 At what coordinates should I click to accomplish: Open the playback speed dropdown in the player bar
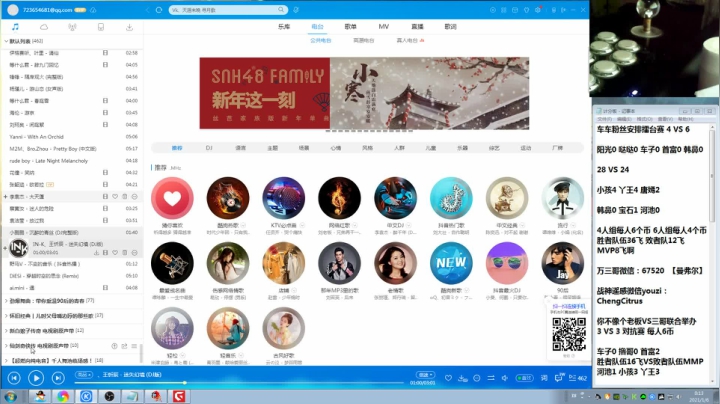pyautogui.click(x=425, y=375)
